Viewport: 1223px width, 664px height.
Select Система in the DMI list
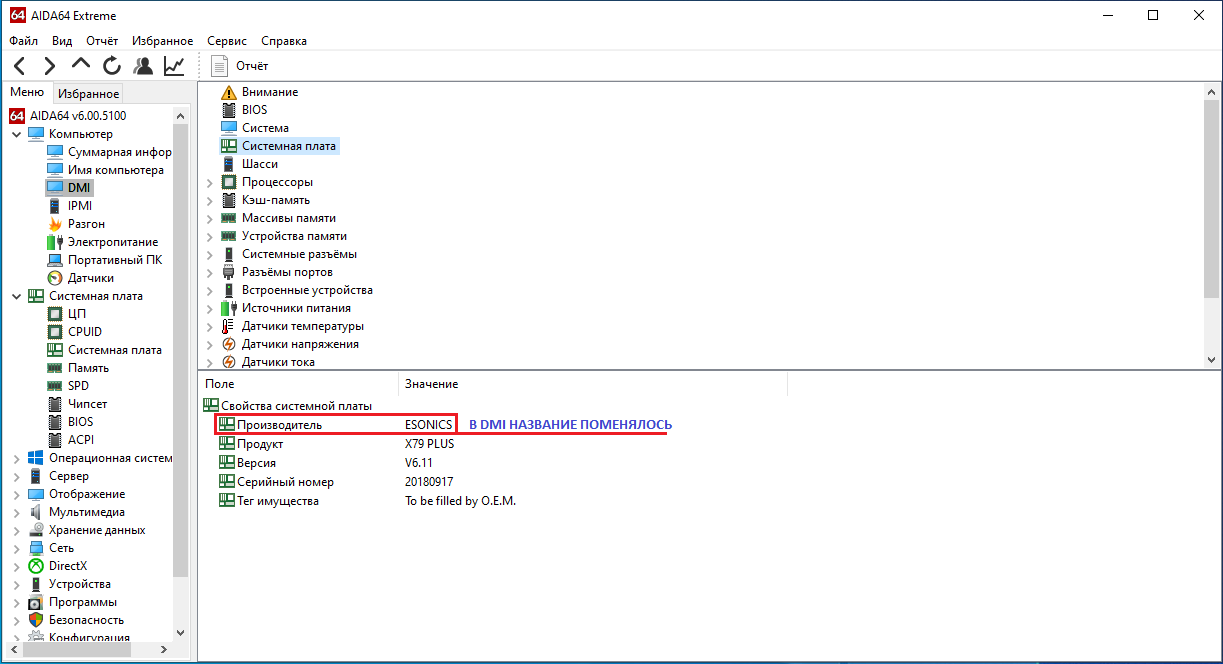(x=254, y=128)
